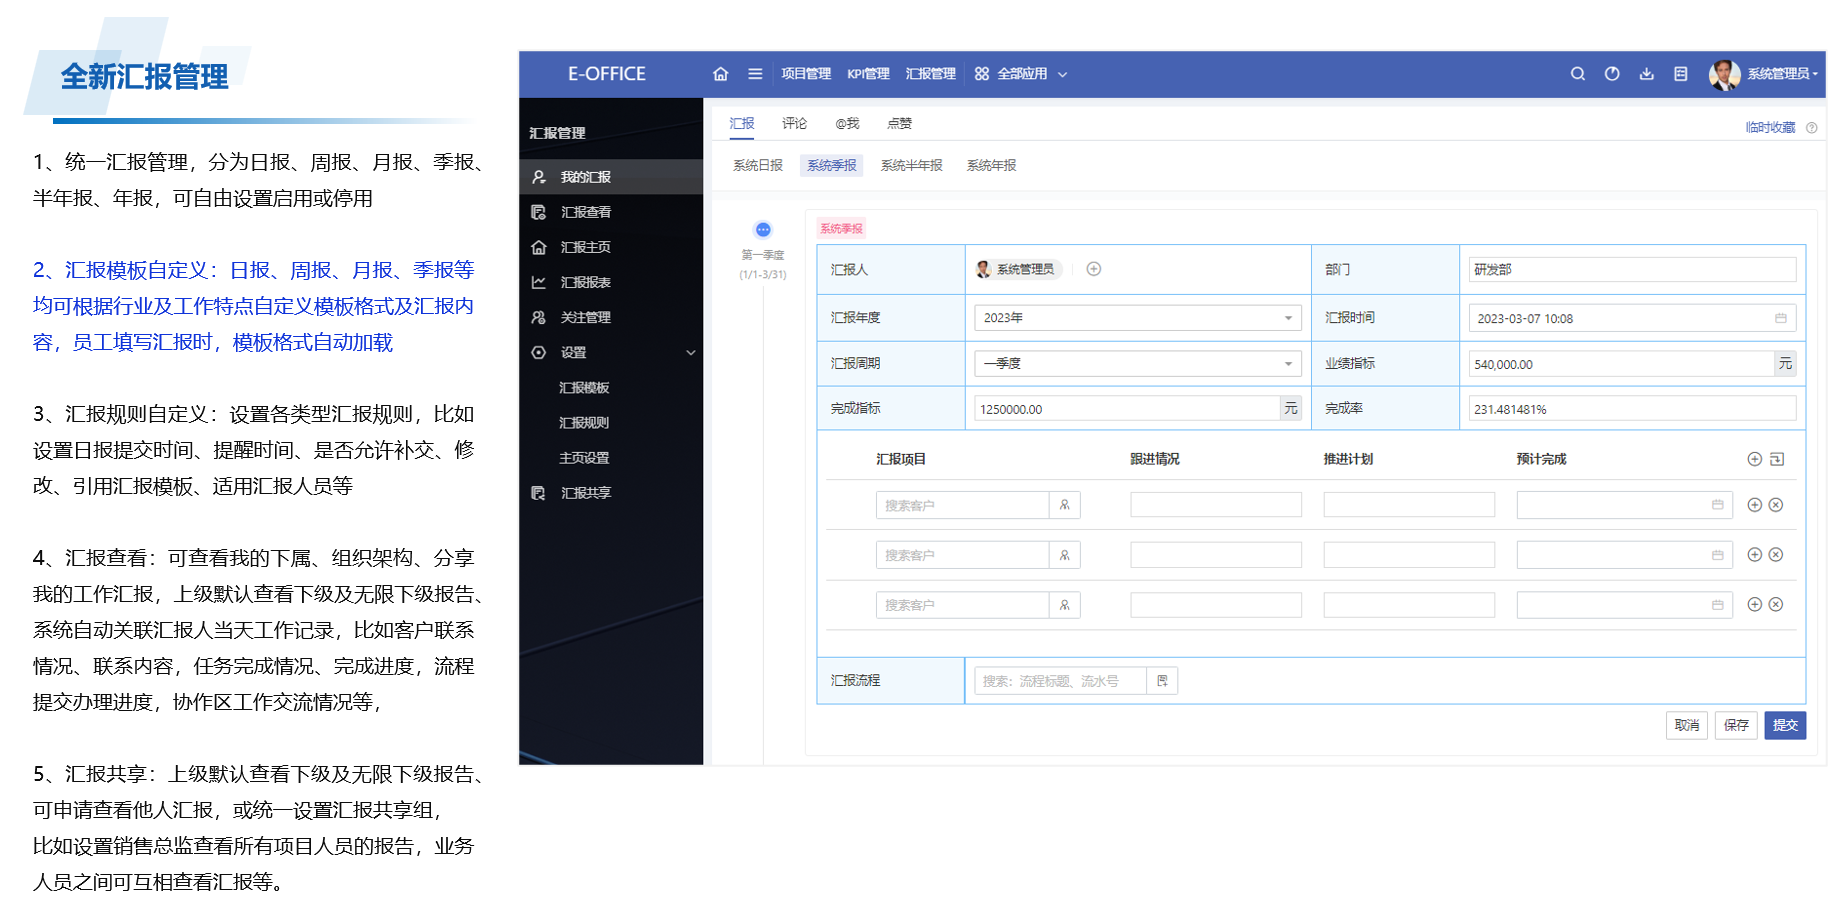The image size is (1842, 904).
Task: Open the search magnifier icon
Action: (1578, 74)
